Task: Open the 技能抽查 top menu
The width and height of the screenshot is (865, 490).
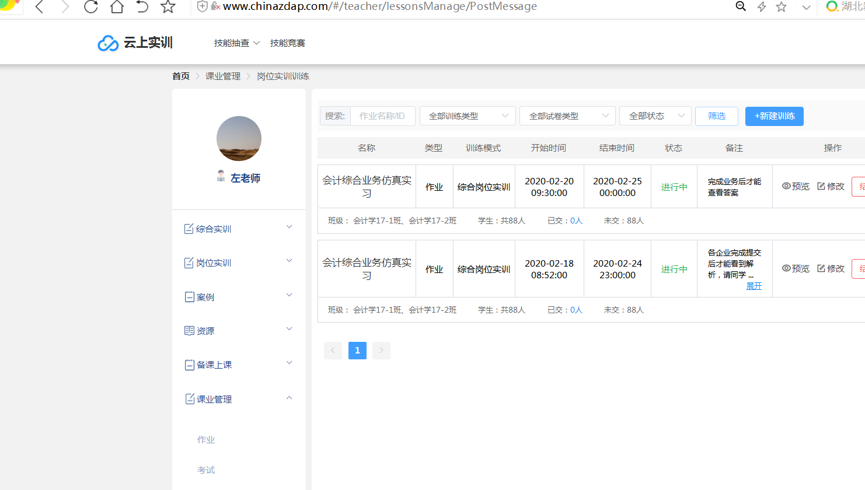Action: pyautogui.click(x=236, y=43)
